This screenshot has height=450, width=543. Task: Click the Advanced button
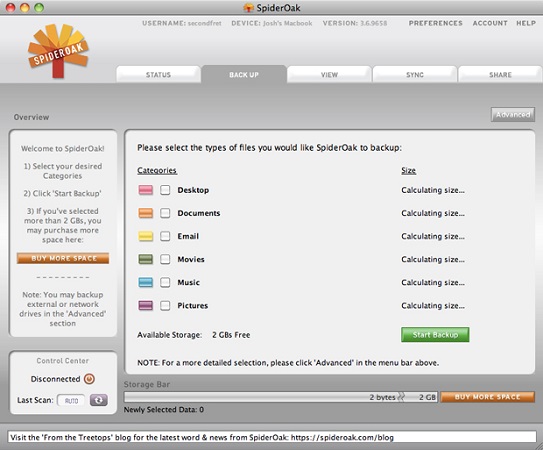pyautogui.click(x=513, y=115)
